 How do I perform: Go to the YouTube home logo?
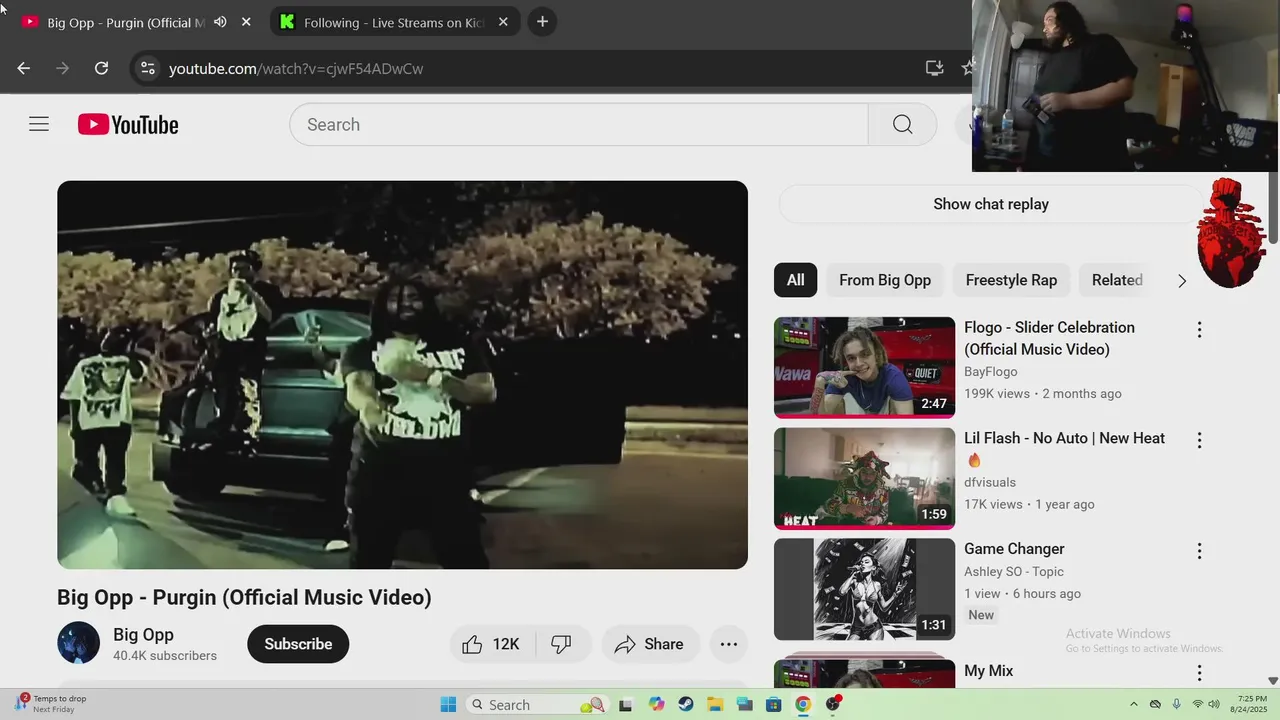click(x=128, y=125)
